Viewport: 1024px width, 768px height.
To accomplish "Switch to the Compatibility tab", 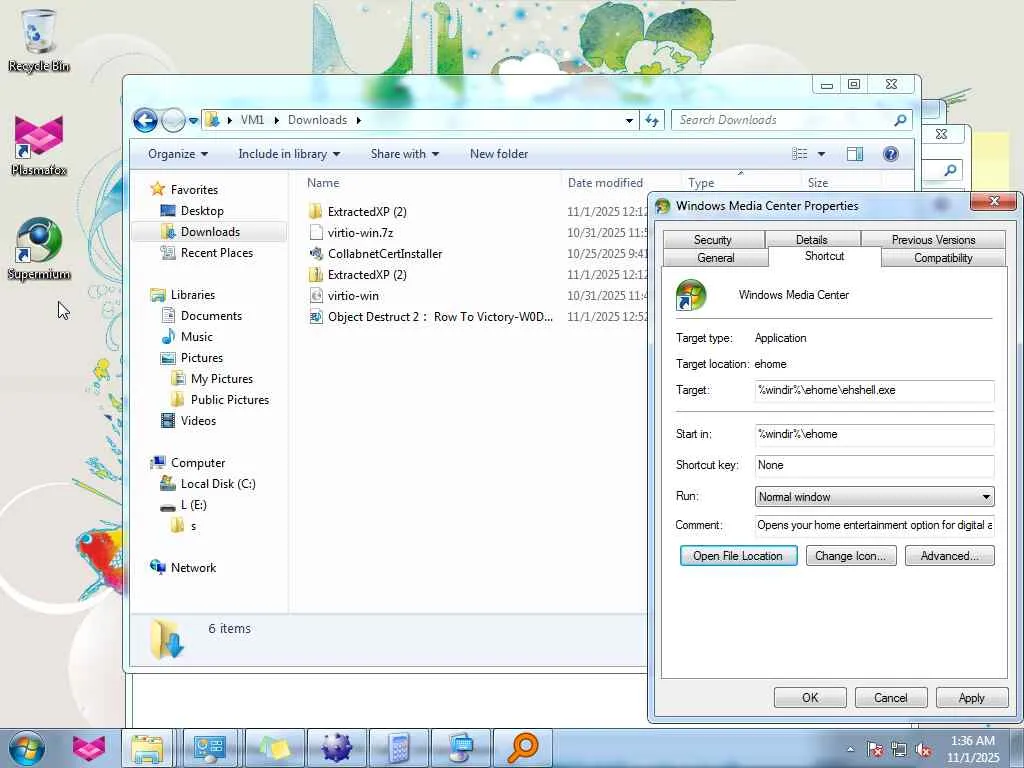I will pyautogui.click(x=943, y=258).
